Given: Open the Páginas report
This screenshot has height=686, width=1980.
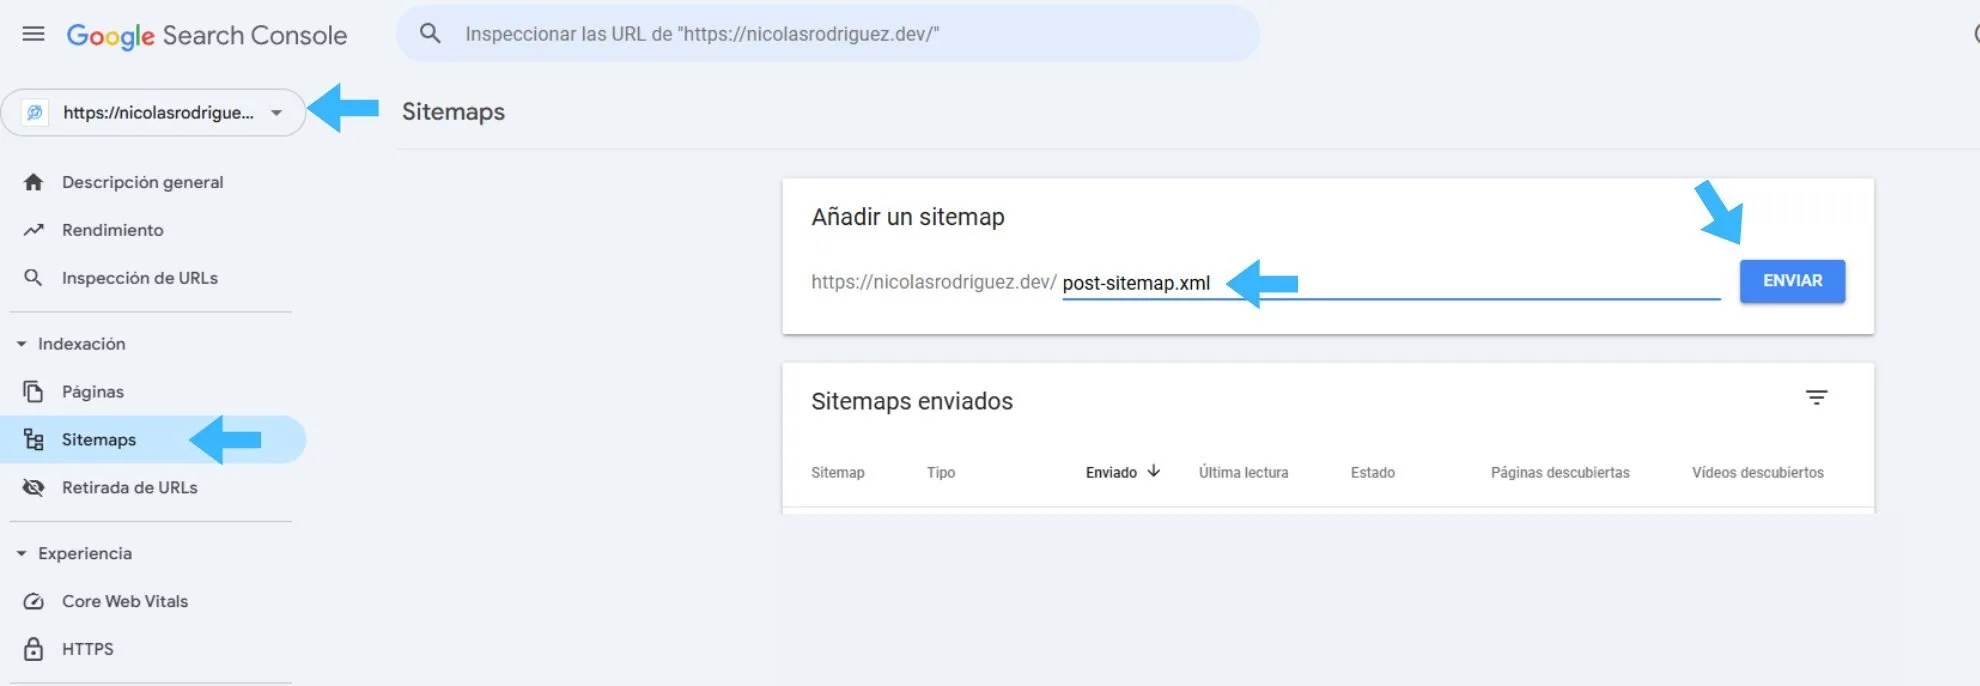Looking at the screenshot, I should pos(93,392).
